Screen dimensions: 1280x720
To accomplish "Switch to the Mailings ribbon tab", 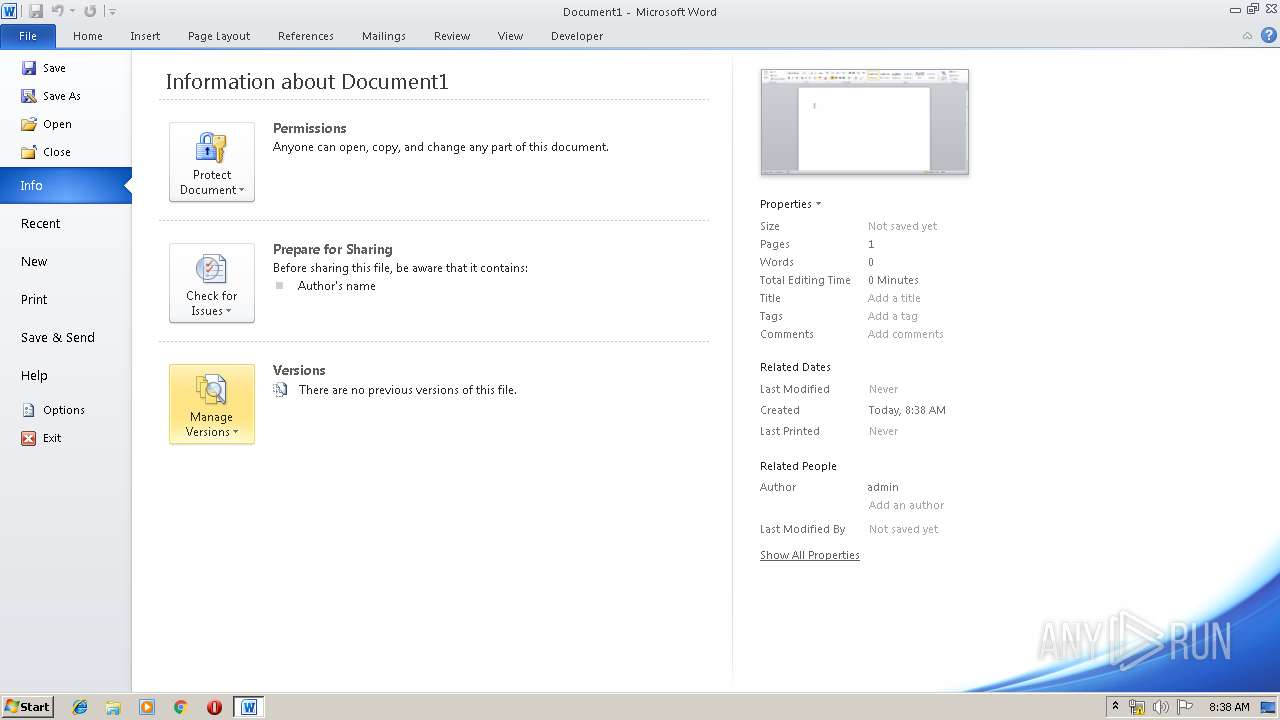I will [x=384, y=36].
